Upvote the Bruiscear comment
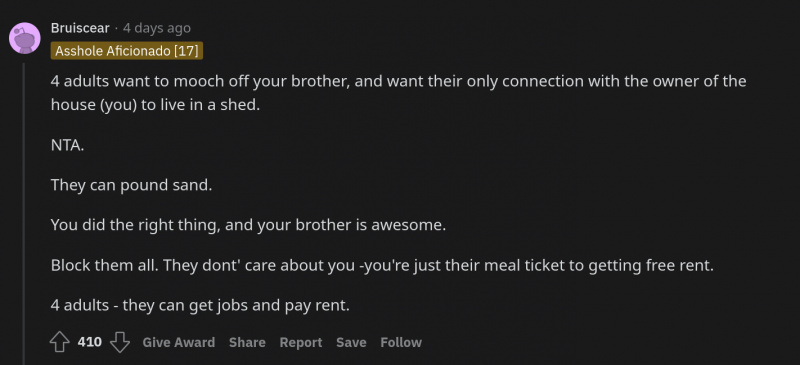The height and width of the screenshot is (365, 800). click(60, 342)
